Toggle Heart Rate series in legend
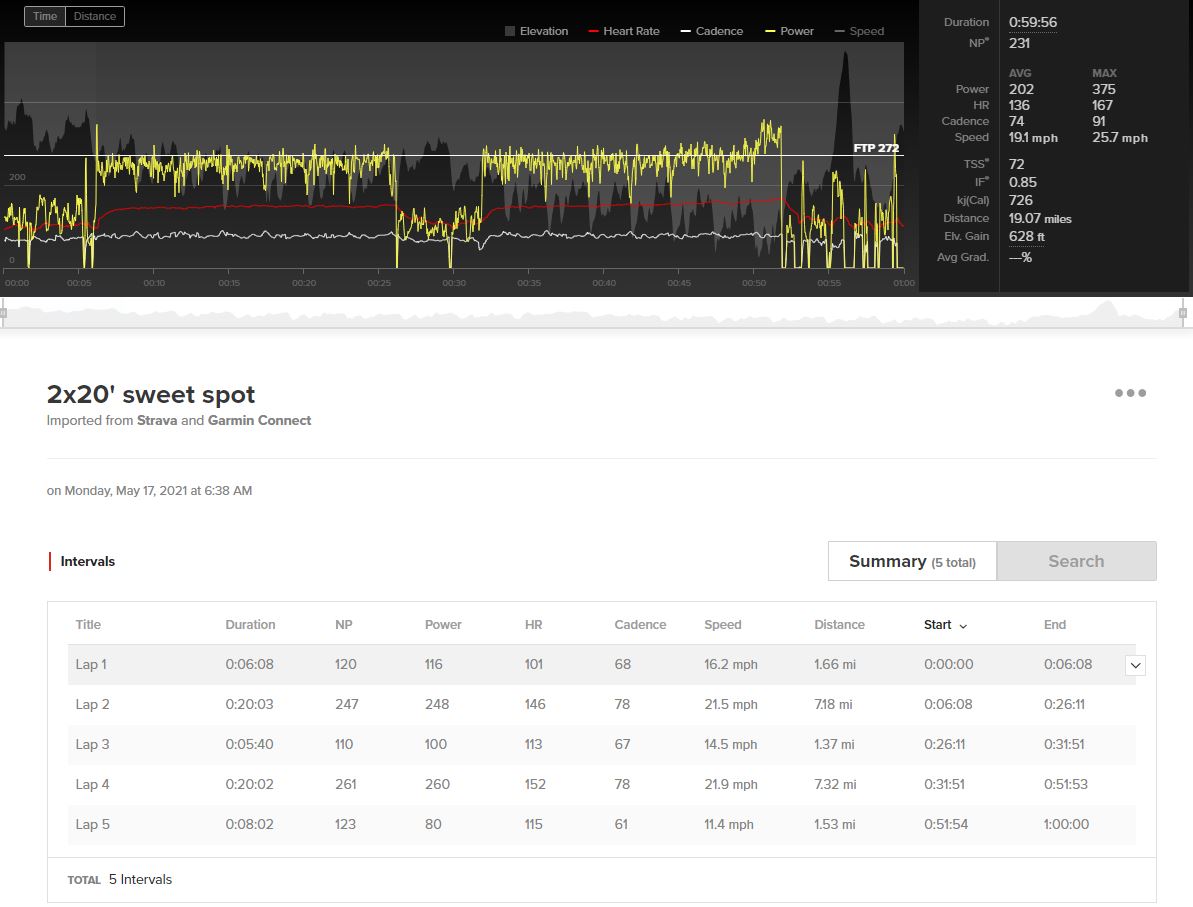This screenshot has width=1193, height=907. coord(624,31)
